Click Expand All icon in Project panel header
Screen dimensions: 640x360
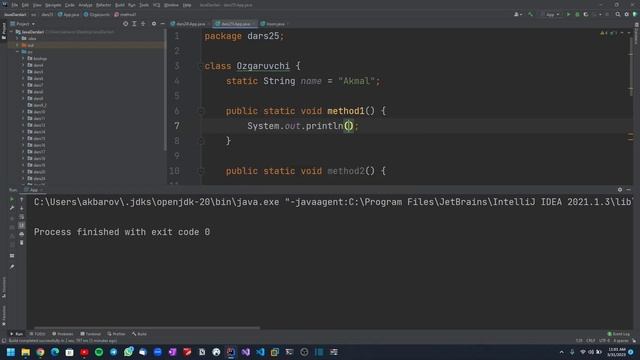pos(134,24)
